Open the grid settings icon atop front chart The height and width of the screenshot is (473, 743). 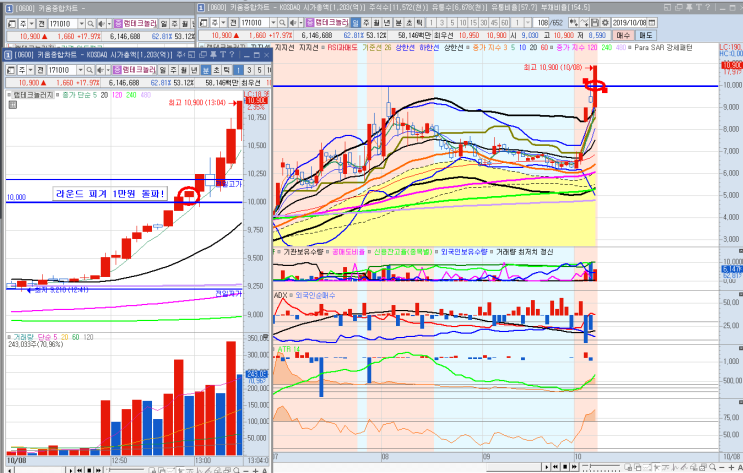[x=13, y=104]
